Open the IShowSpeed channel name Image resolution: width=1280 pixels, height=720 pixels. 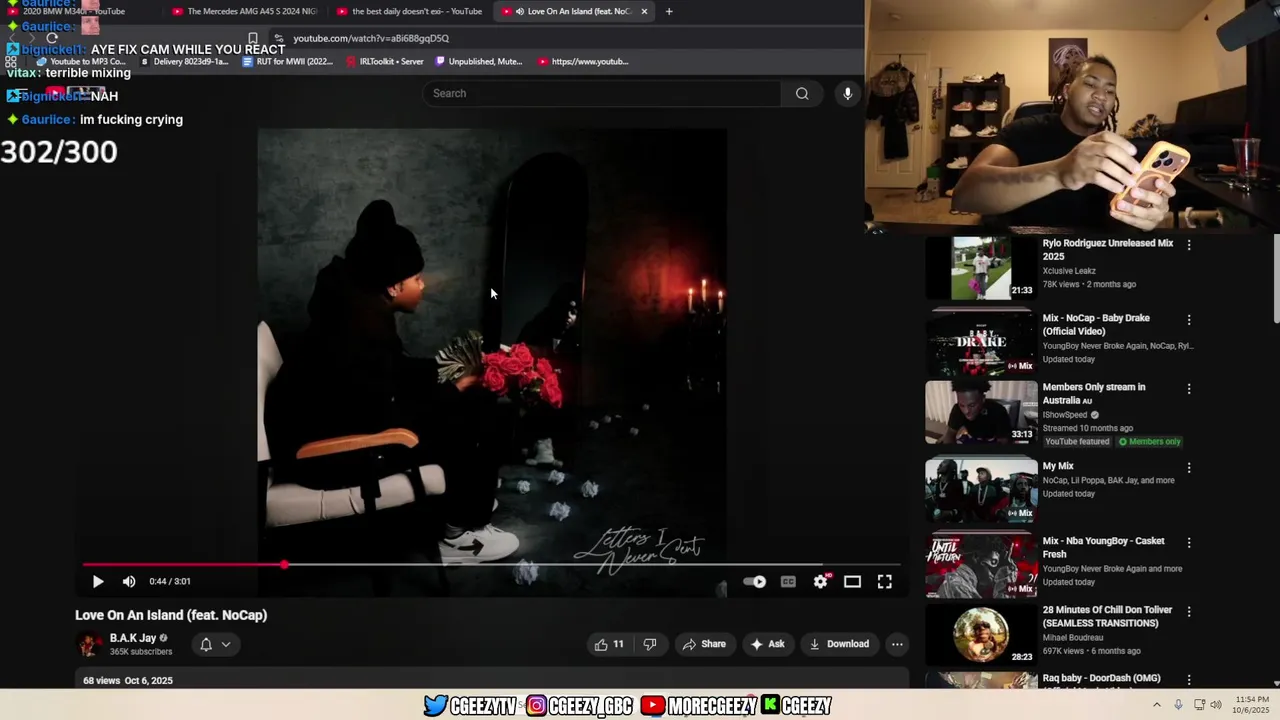pos(1066,415)
